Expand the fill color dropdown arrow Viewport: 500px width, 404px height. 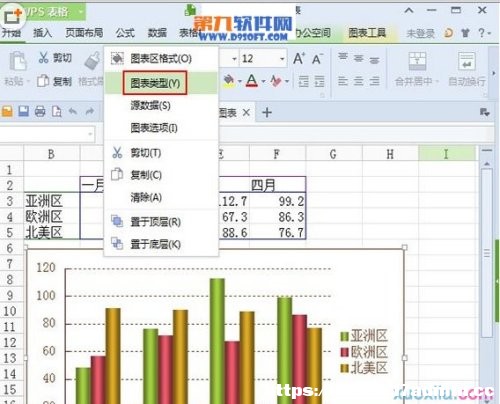pos(239,81)
